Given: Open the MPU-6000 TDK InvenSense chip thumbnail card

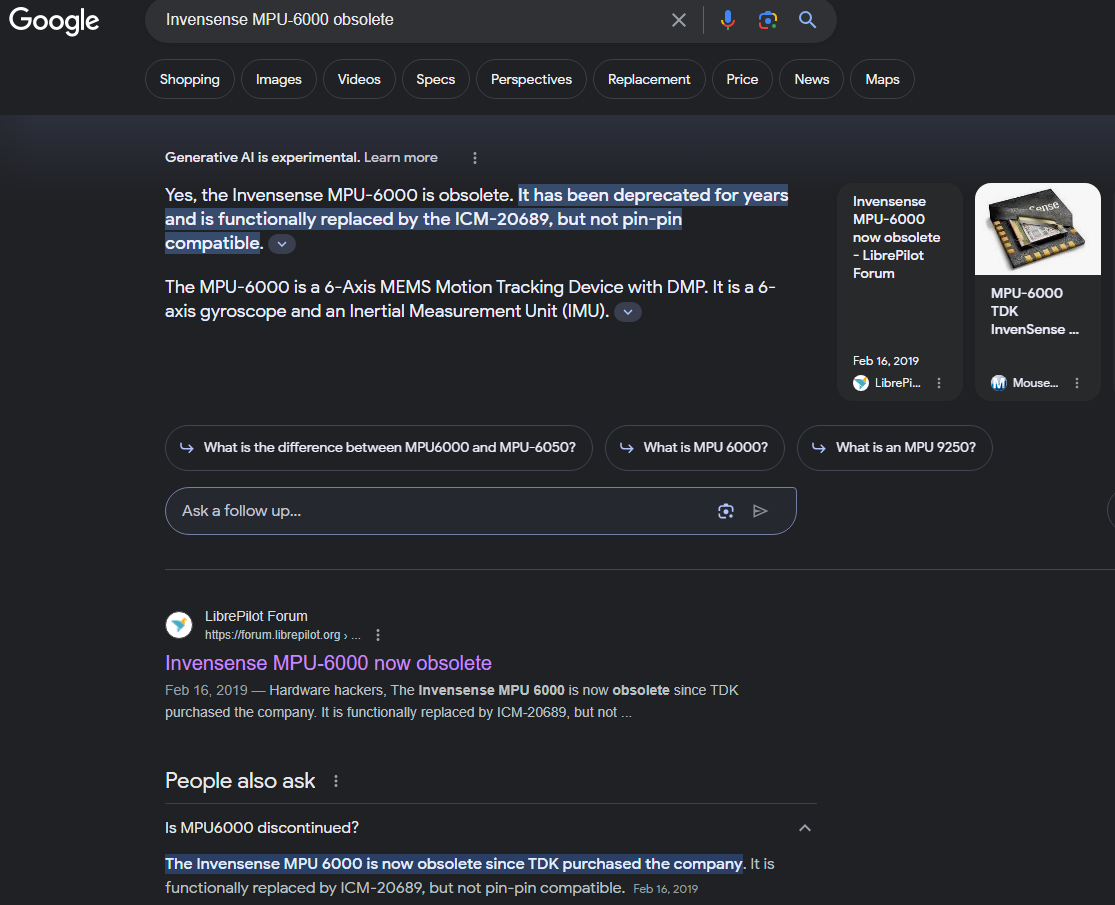Looking at the screenshot, I should click(1036, 290).
